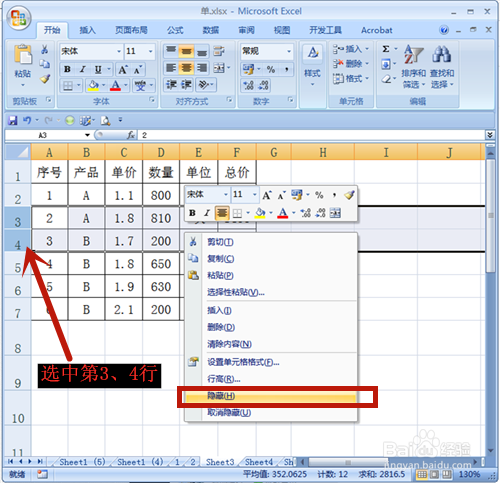Choose Format Cells in context menu

271,362
